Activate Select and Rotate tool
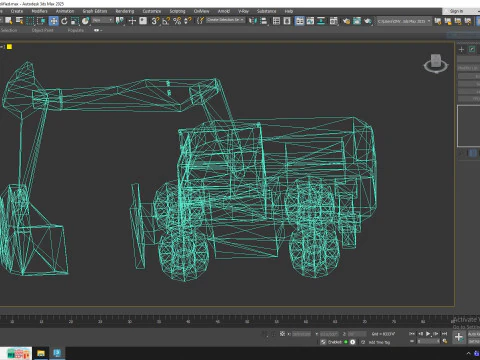The height and width of the screenshot is (360, 480). pyautogui.click(x=64, y=21)
